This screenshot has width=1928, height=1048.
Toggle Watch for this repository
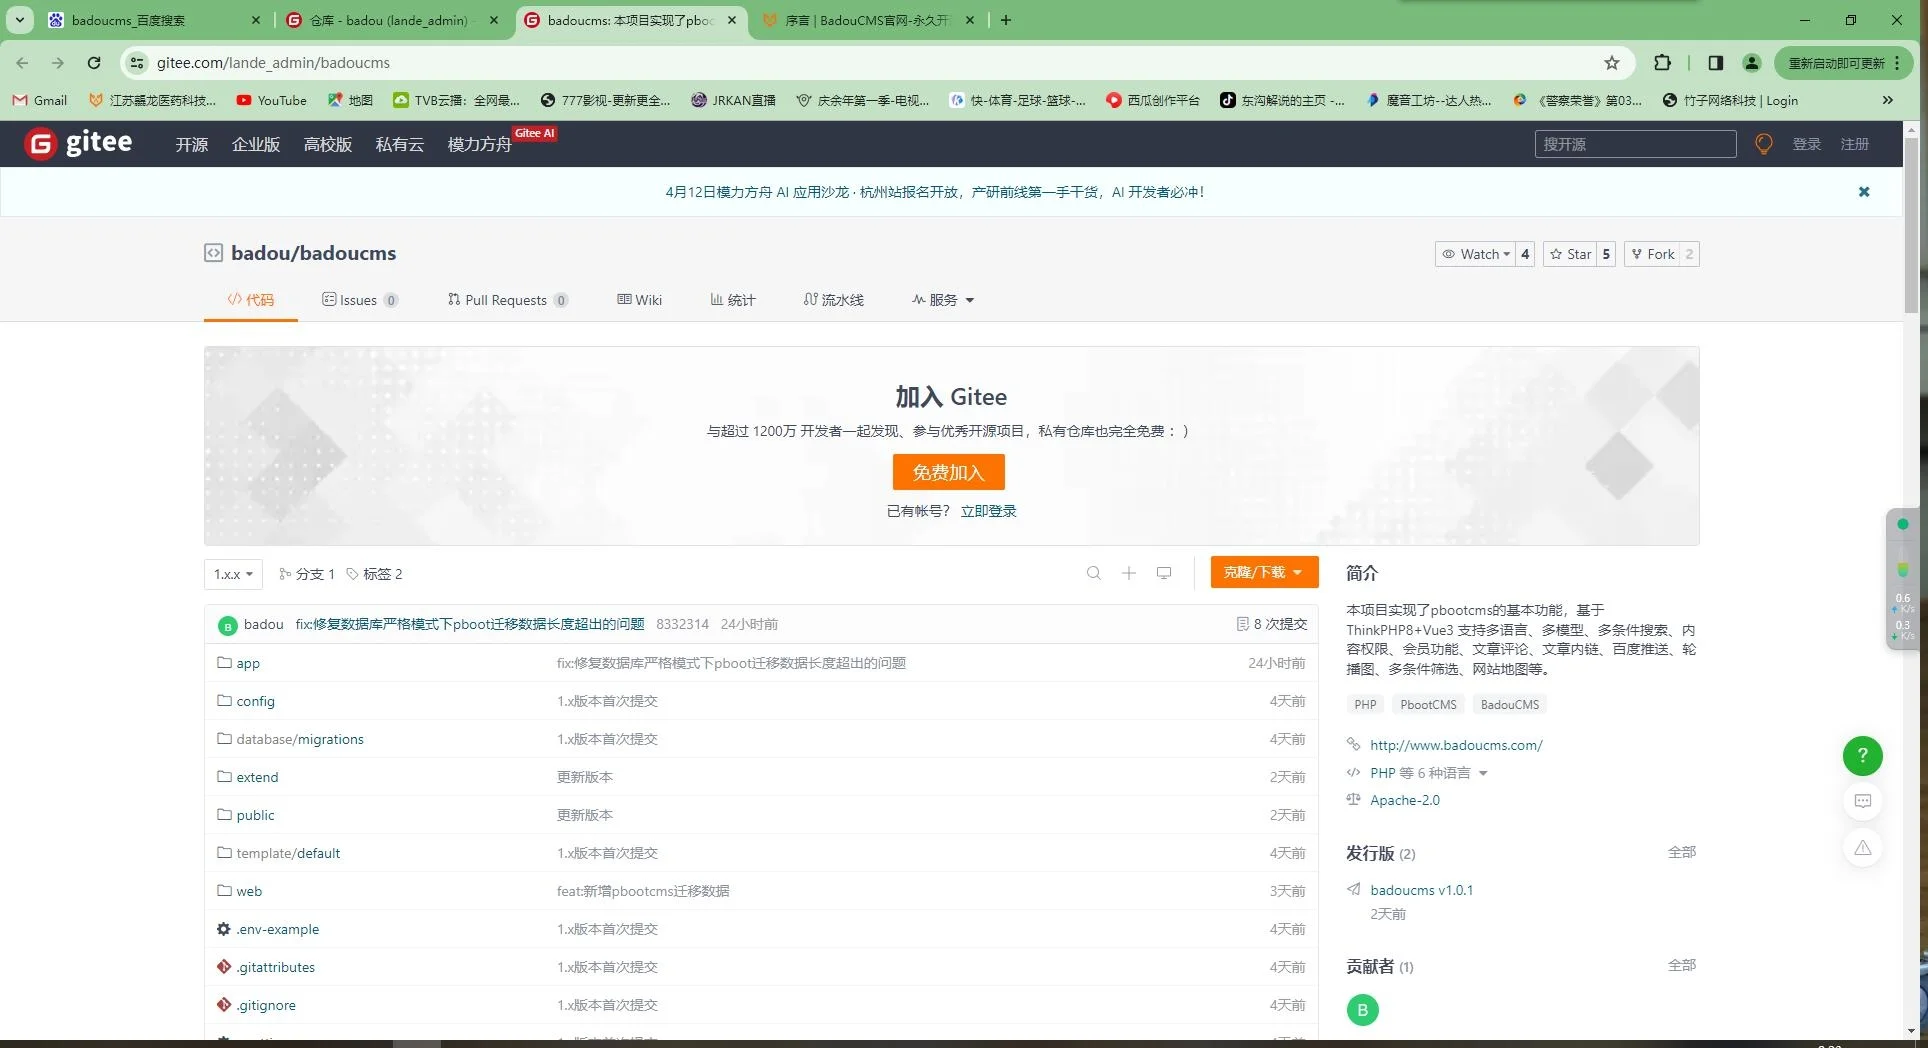pyautogui.click(x=1476, y=253)
